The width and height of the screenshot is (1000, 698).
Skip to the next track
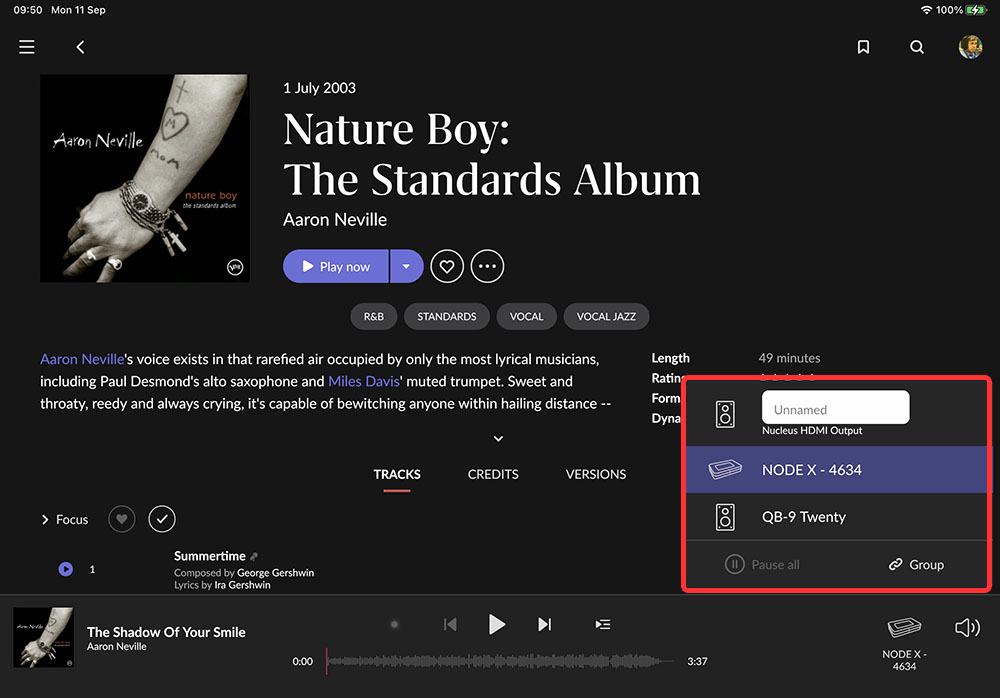click(544, 624)
